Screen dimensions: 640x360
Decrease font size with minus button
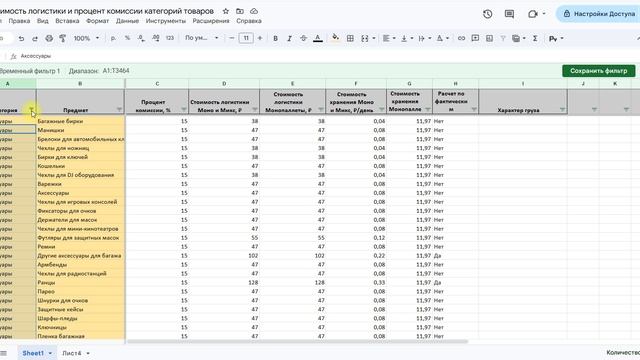pos(231,38)
